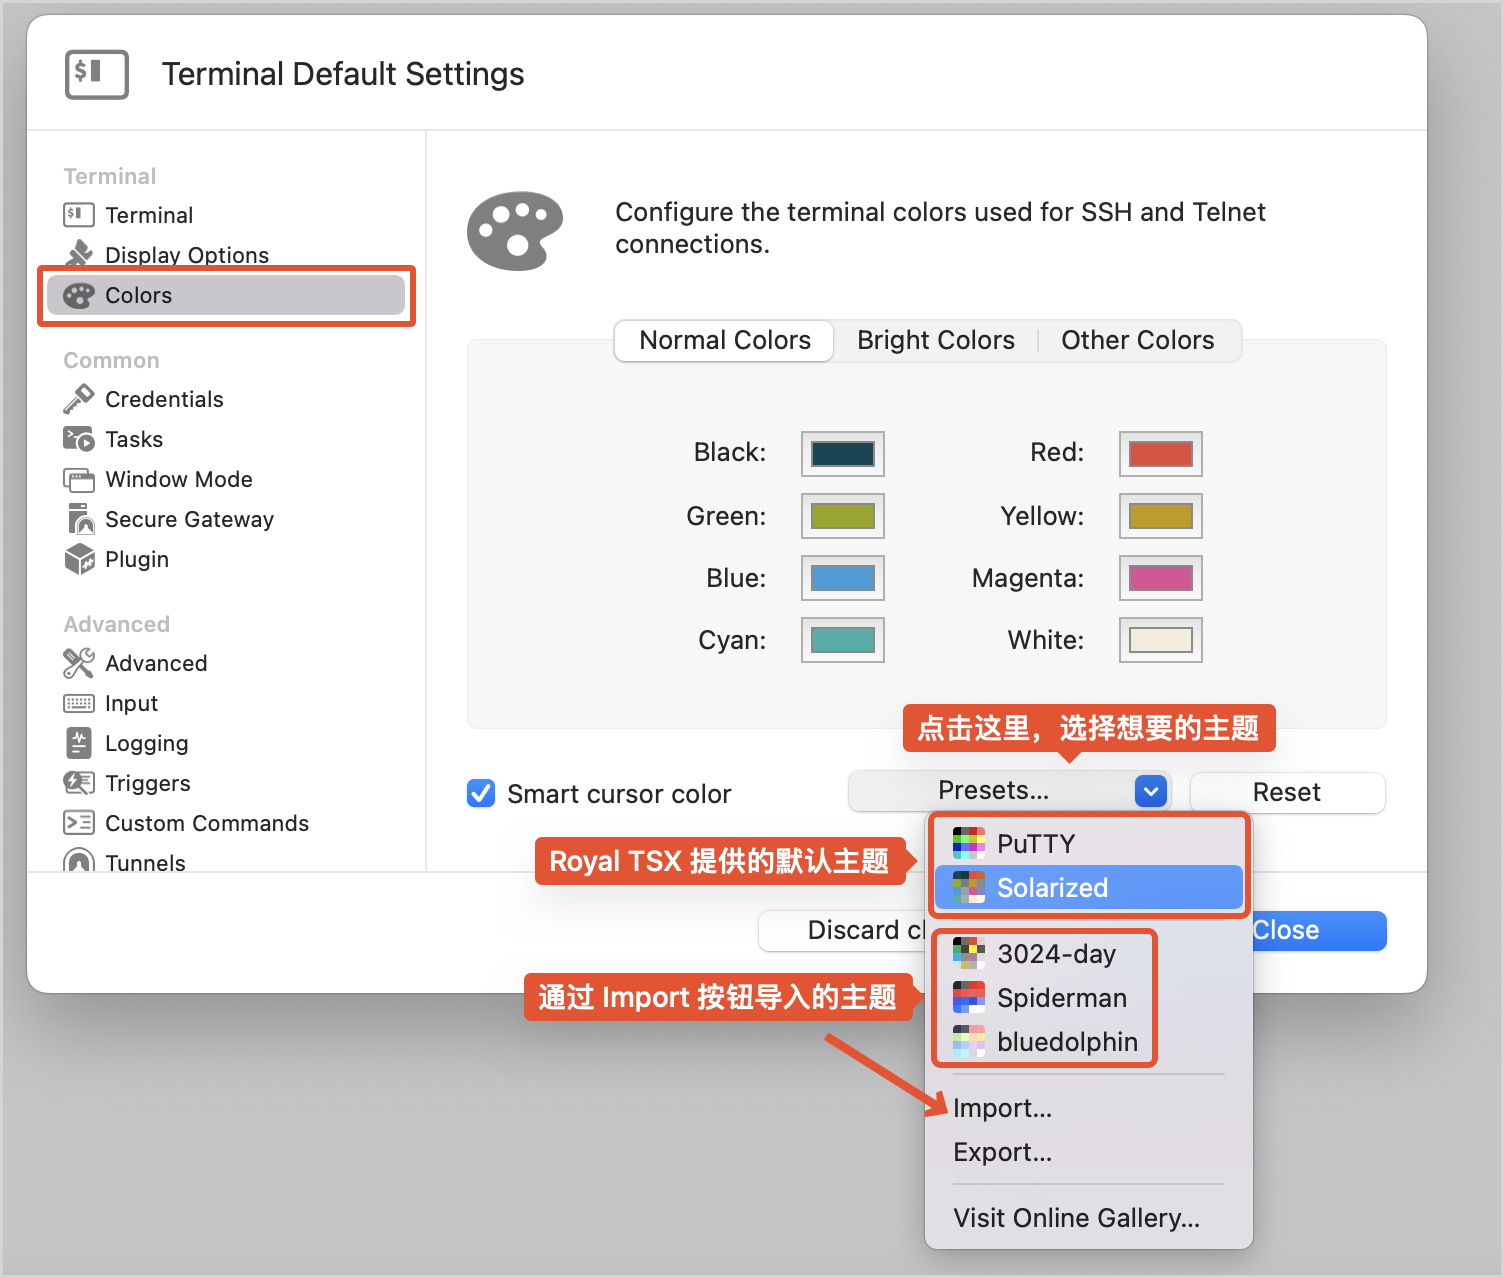The image size is (1504, 1278).
Task: Toggle the Smart cursor color checkbox
Action: [x=481, y=793]
